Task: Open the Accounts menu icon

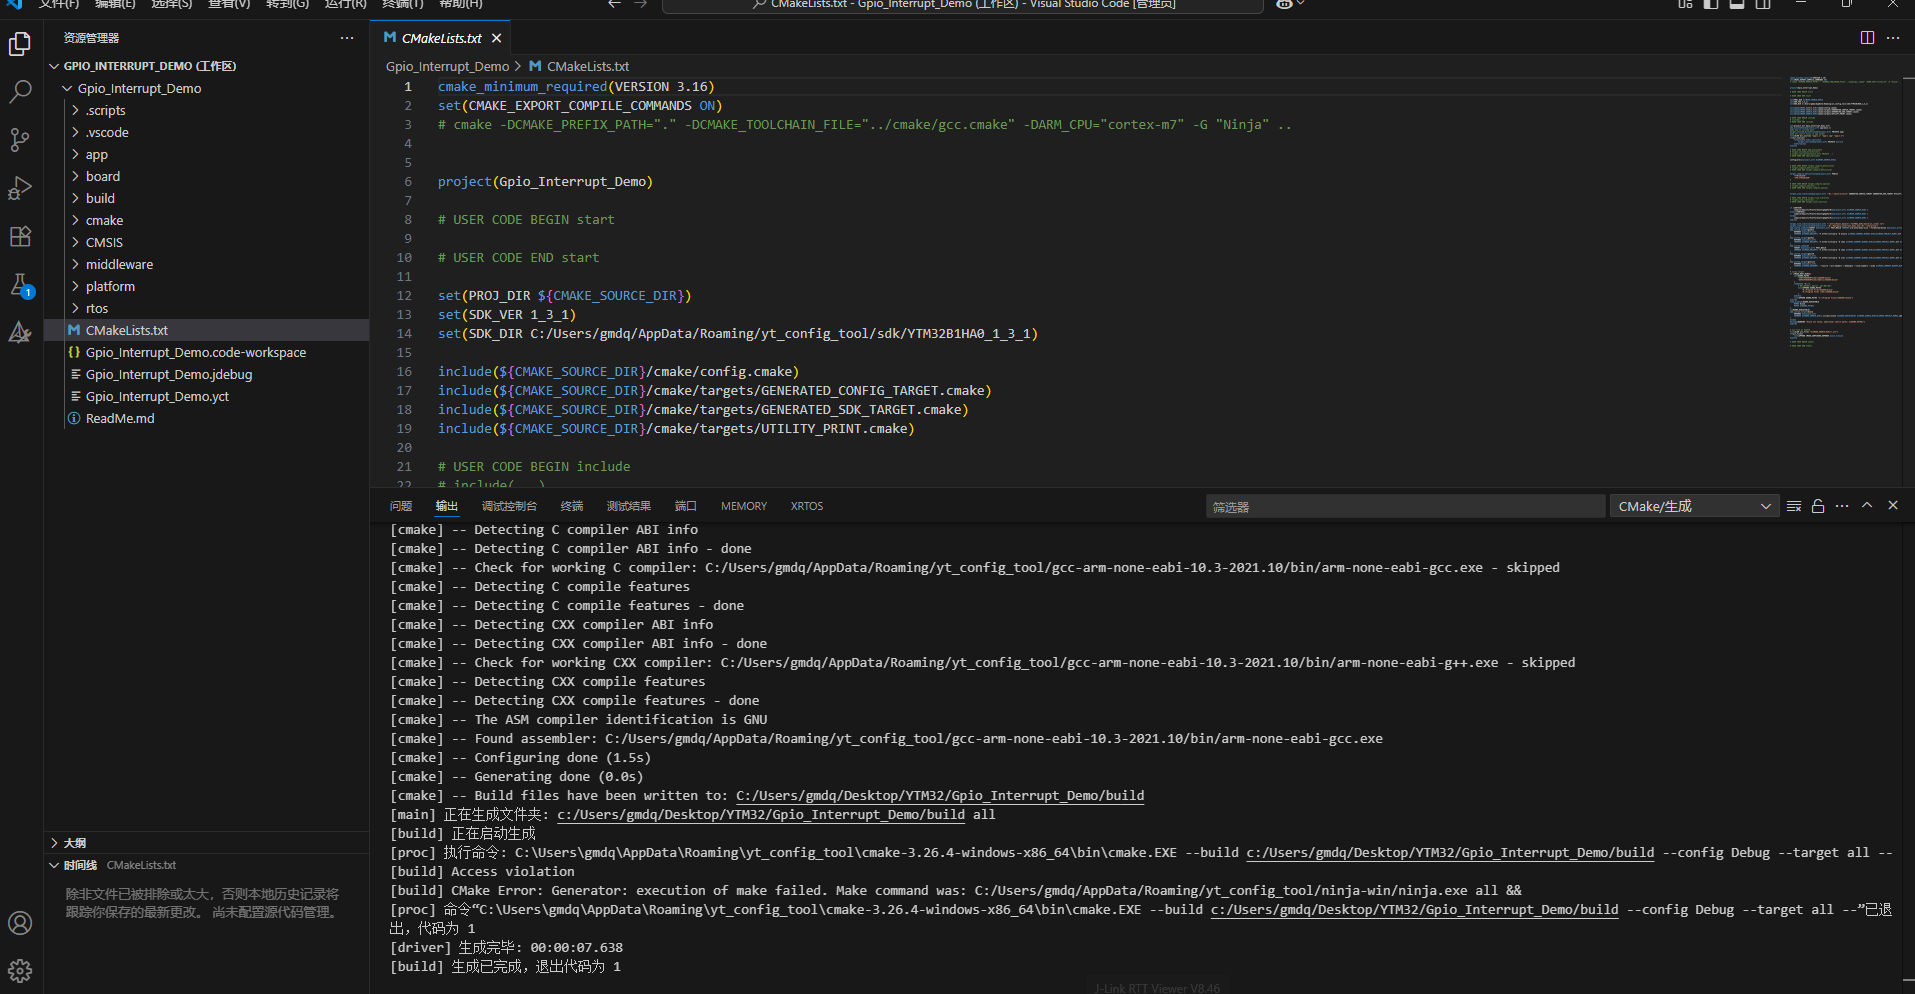Action: (20, 923)
